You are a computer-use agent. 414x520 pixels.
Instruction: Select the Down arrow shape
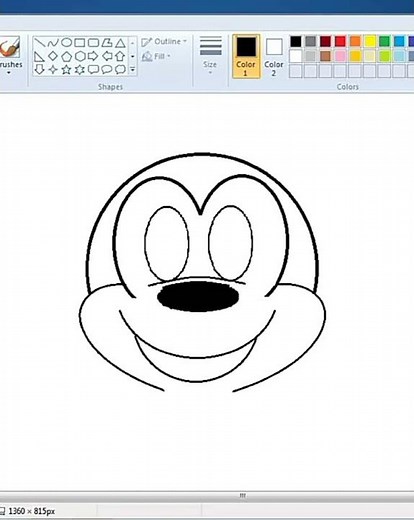point(40,69)
